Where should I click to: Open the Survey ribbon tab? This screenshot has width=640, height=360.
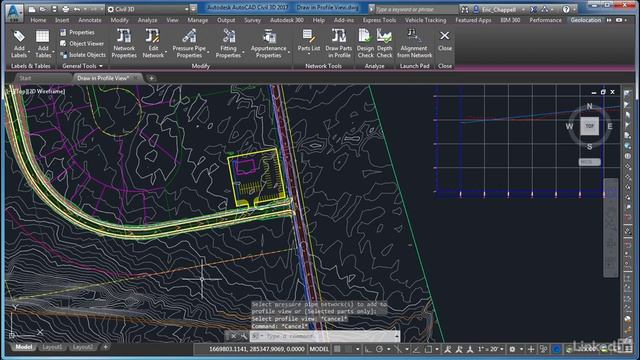pyautogui.click(x=252, y=20)
